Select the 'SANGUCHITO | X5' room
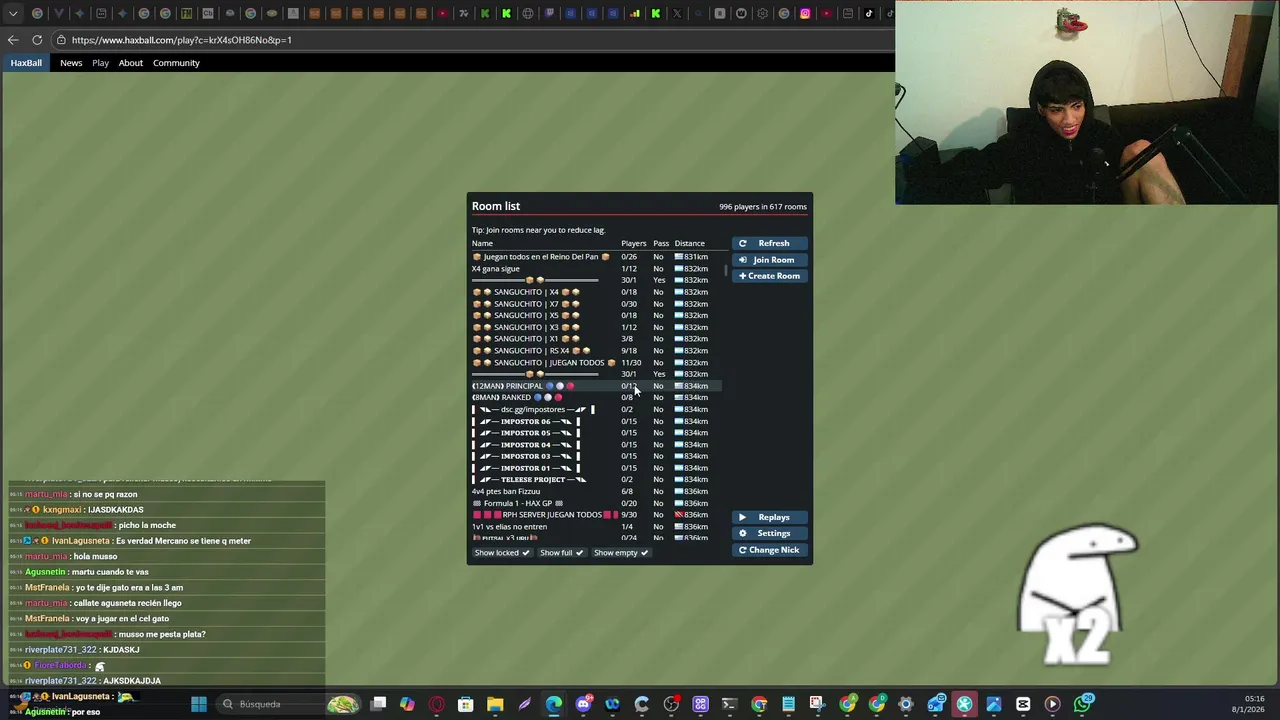The width and height of the screenshot is (1280, 720). click(x=596, y=315)
